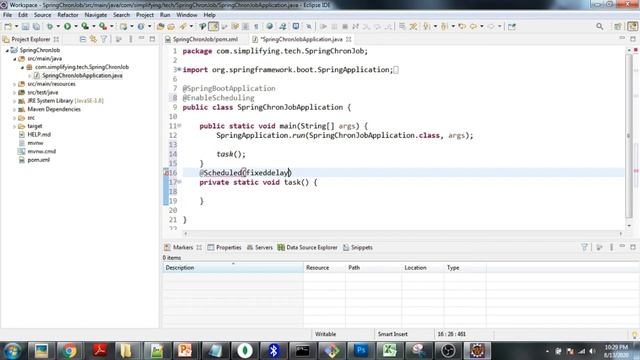The height and width of the screenshot is (360, 640).
Task: Open the External Tools dropdown arrow
Action: click(x=111, y=27)
